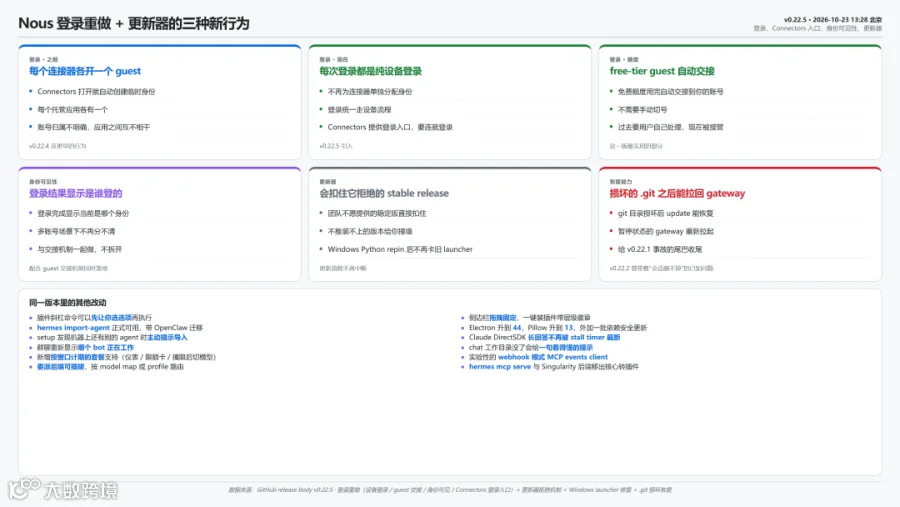Screen dimensions: 900x507
Task: Select heading 'free-tier guest 自动交接'
Action: pos(662,71)
